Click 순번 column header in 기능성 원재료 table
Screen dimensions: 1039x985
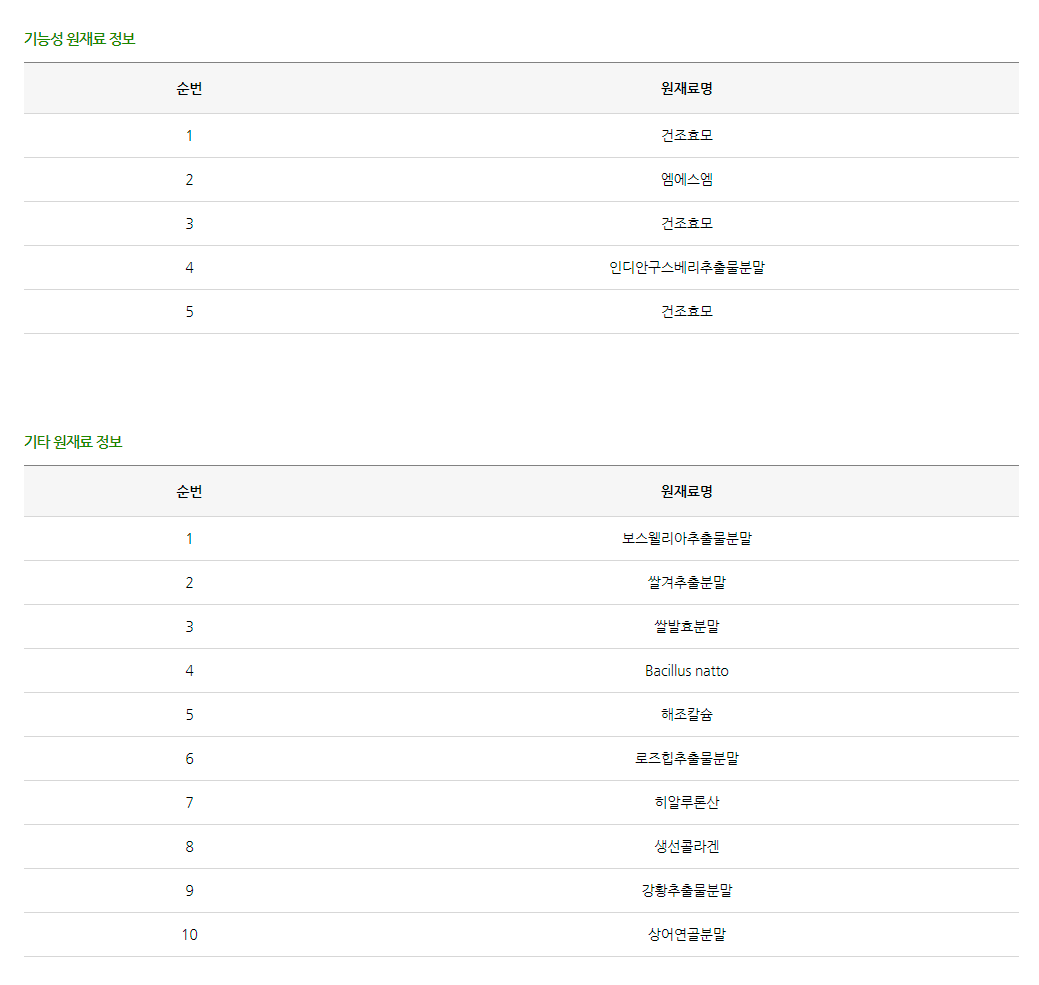pos(189,89)
